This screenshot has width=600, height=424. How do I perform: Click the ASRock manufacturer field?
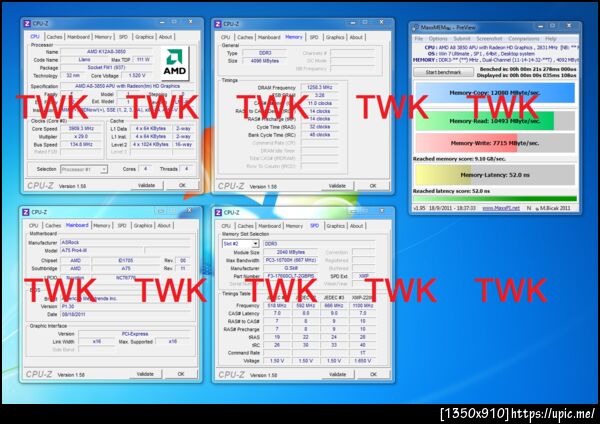(125, 243)
